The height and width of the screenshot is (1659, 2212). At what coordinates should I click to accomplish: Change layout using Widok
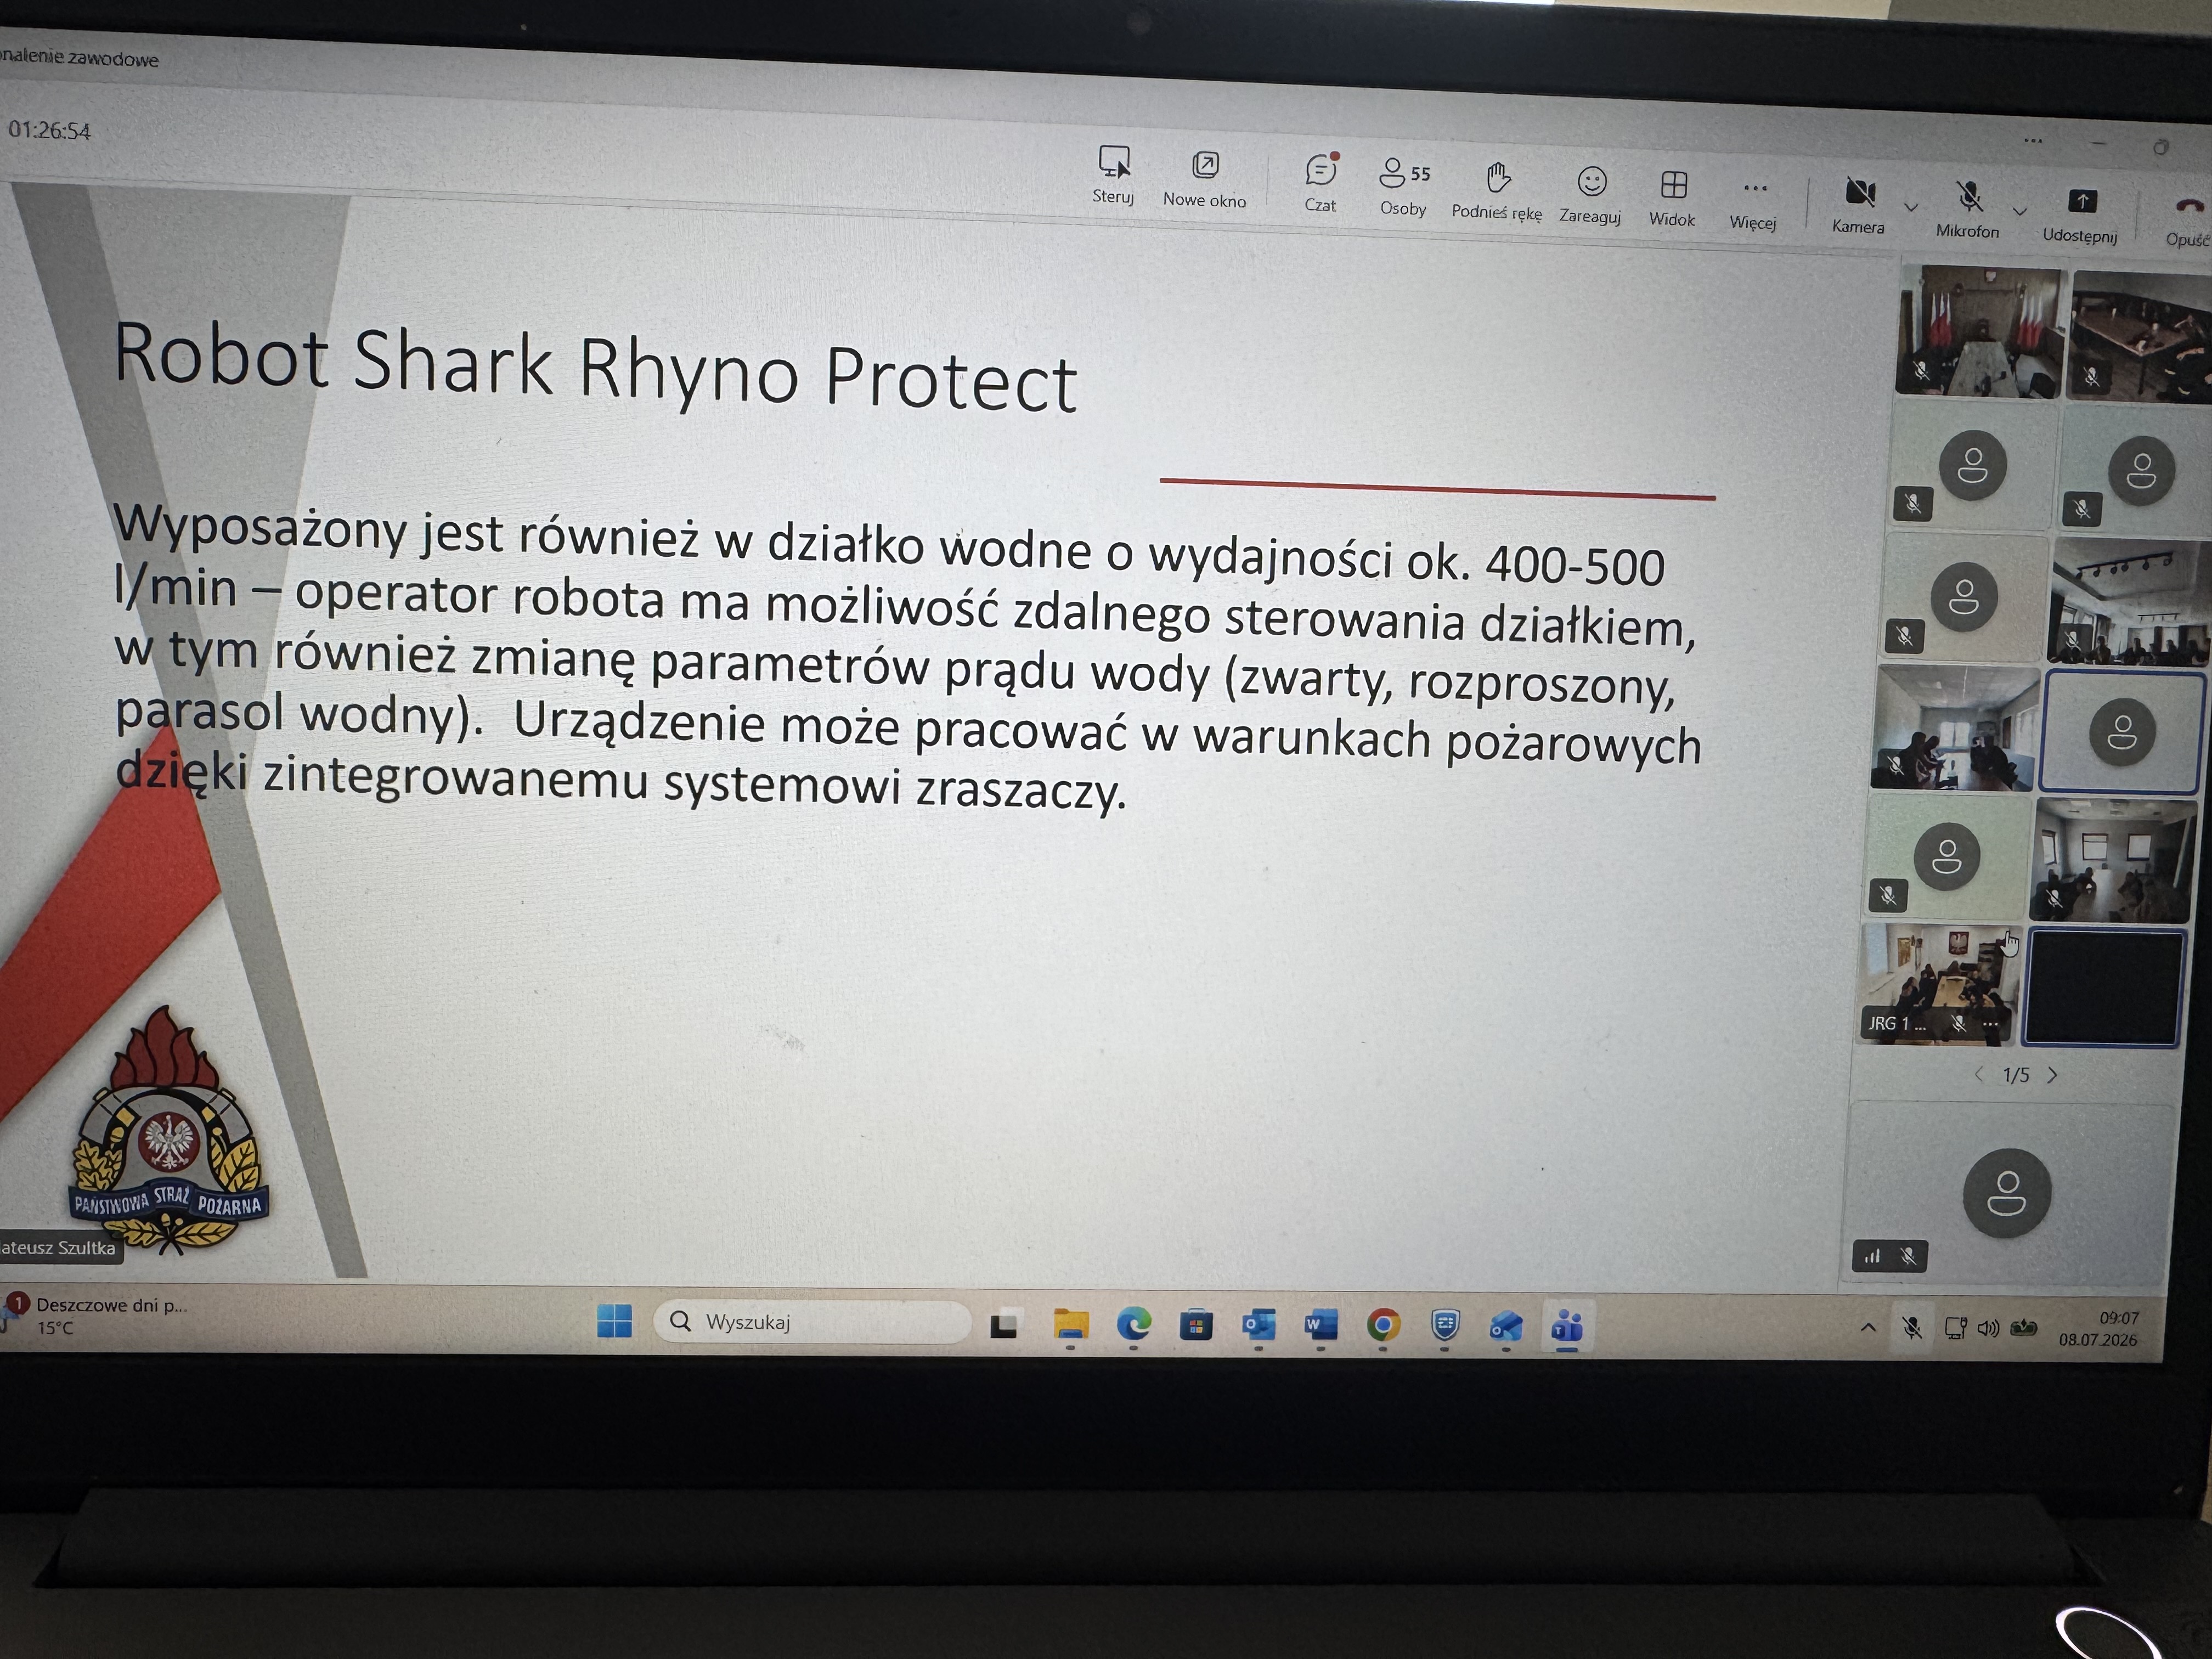tap(1673, 198)
